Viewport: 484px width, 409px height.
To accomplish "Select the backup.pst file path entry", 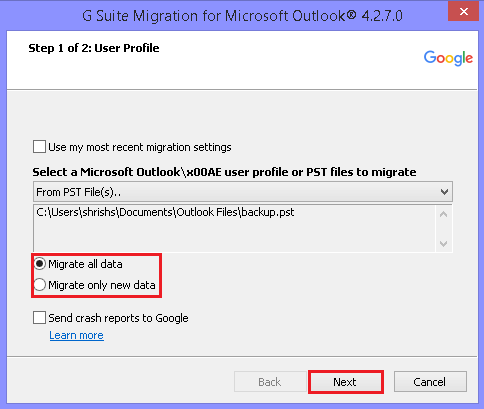I will (165, 212).
